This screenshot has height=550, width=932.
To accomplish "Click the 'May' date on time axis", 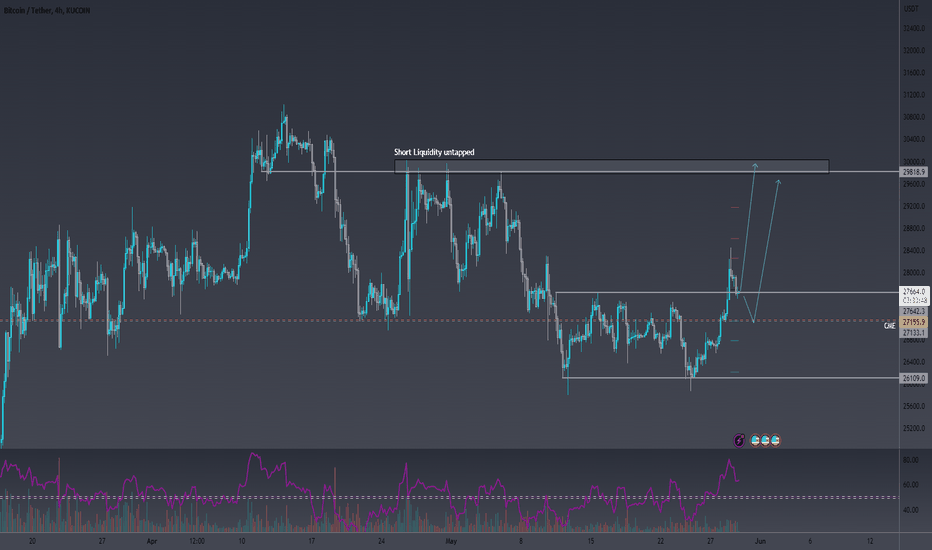I will pyautogui.click(x=451, y=541).
